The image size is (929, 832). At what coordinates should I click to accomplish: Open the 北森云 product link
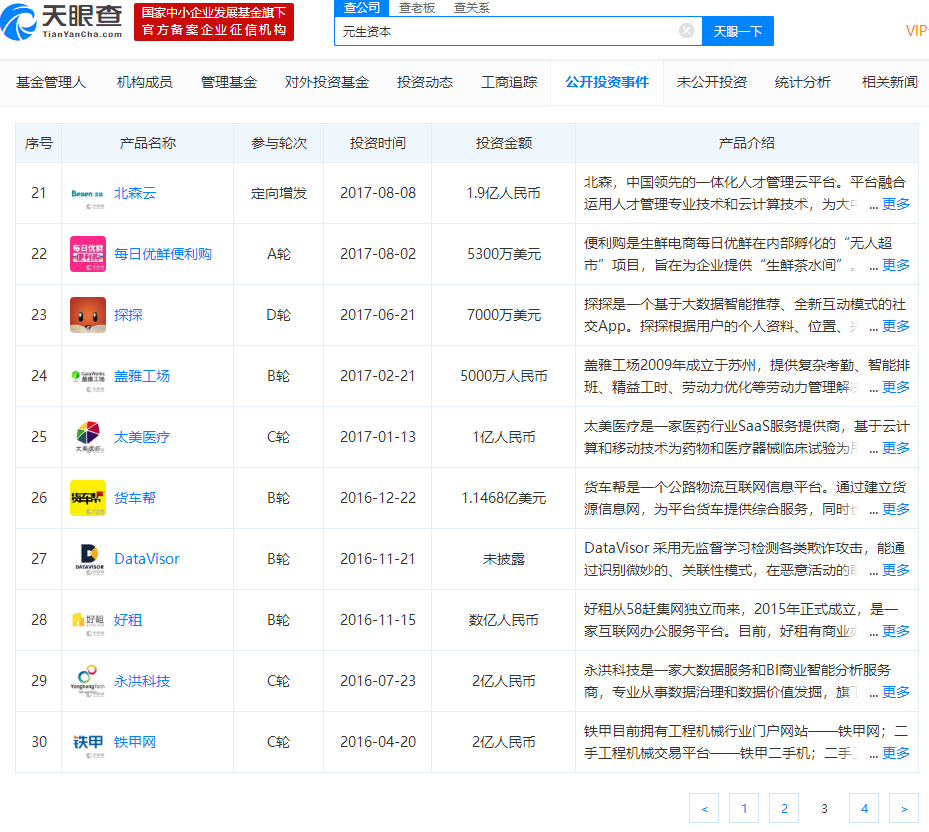pos(135,193)
